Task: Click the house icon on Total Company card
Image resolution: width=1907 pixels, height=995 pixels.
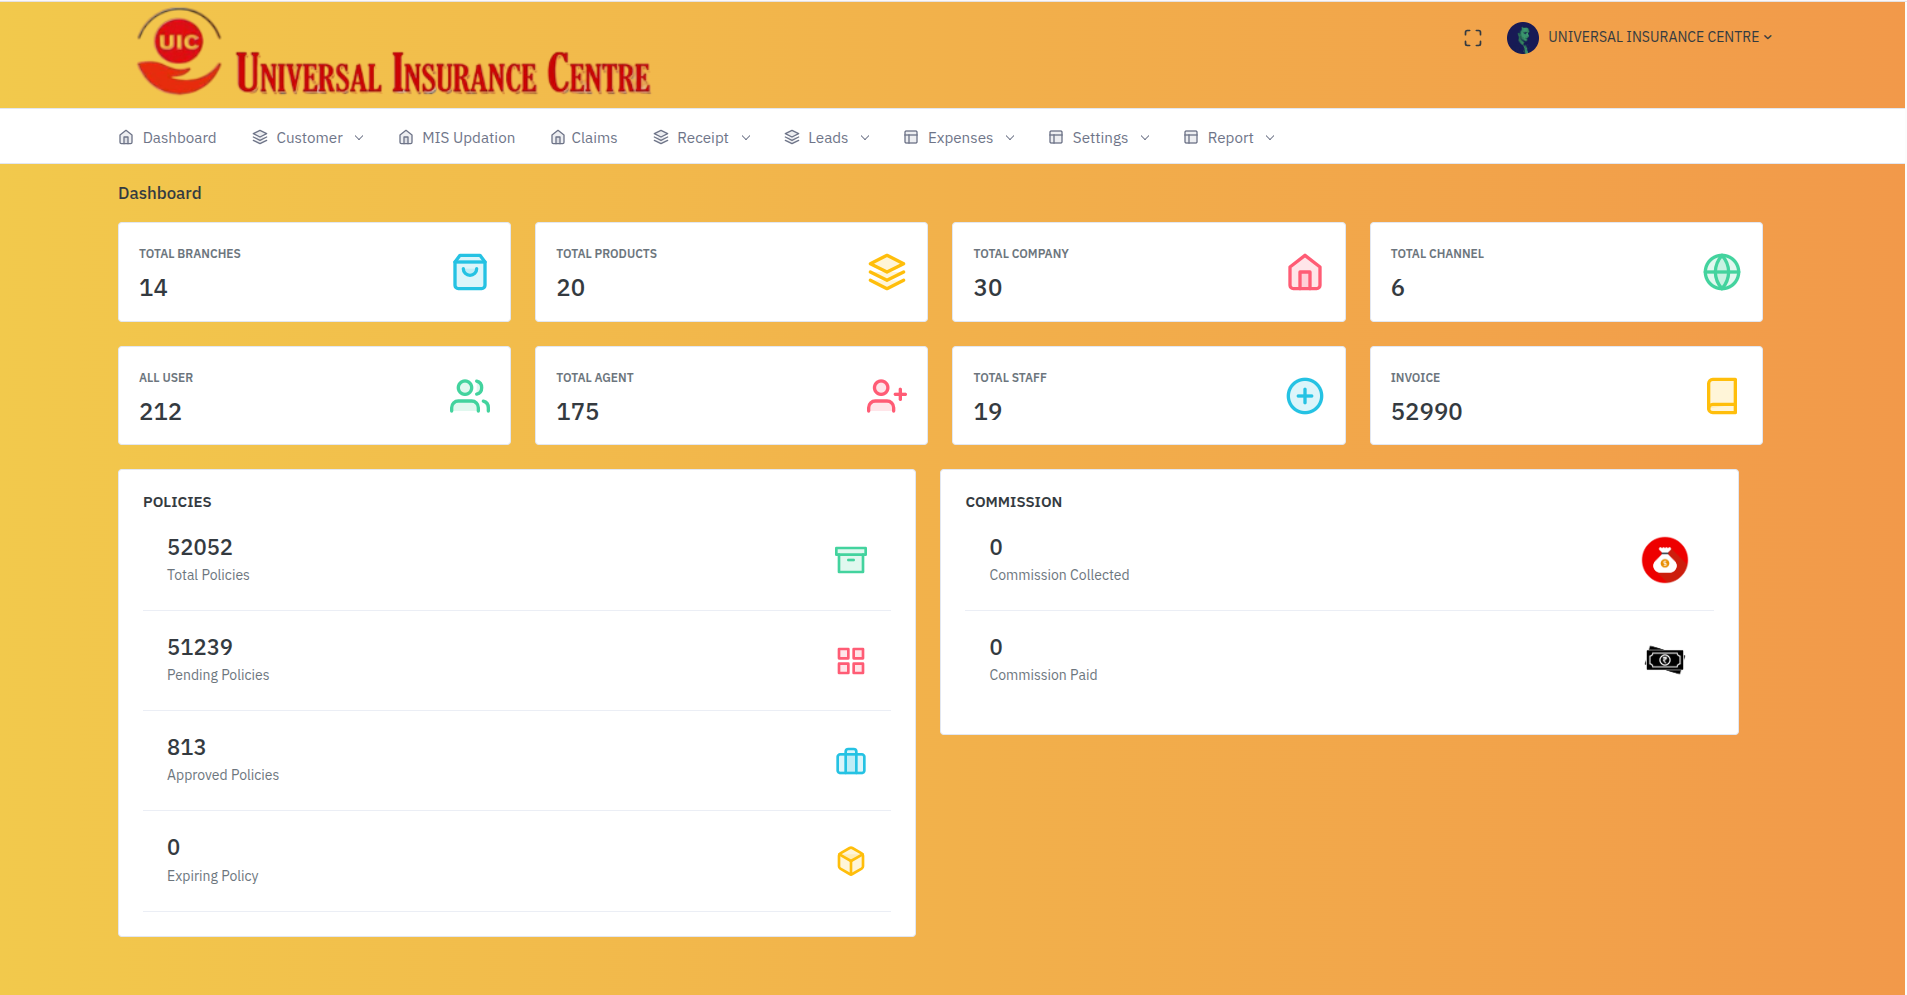Action: click(1304, 271)
